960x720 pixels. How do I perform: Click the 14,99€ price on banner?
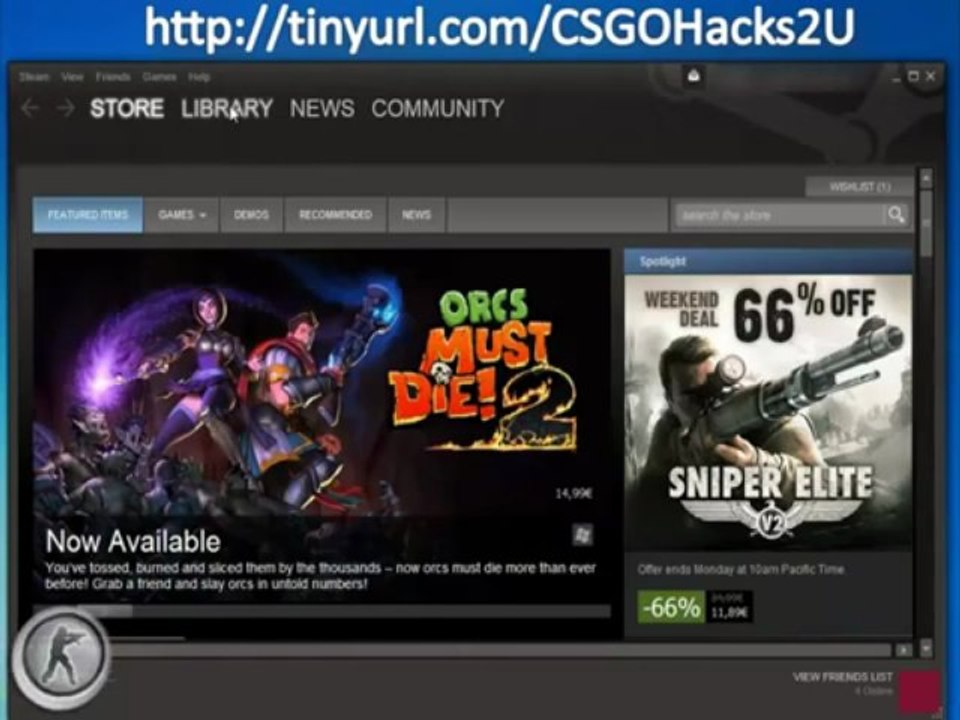[x=574, y=493]
